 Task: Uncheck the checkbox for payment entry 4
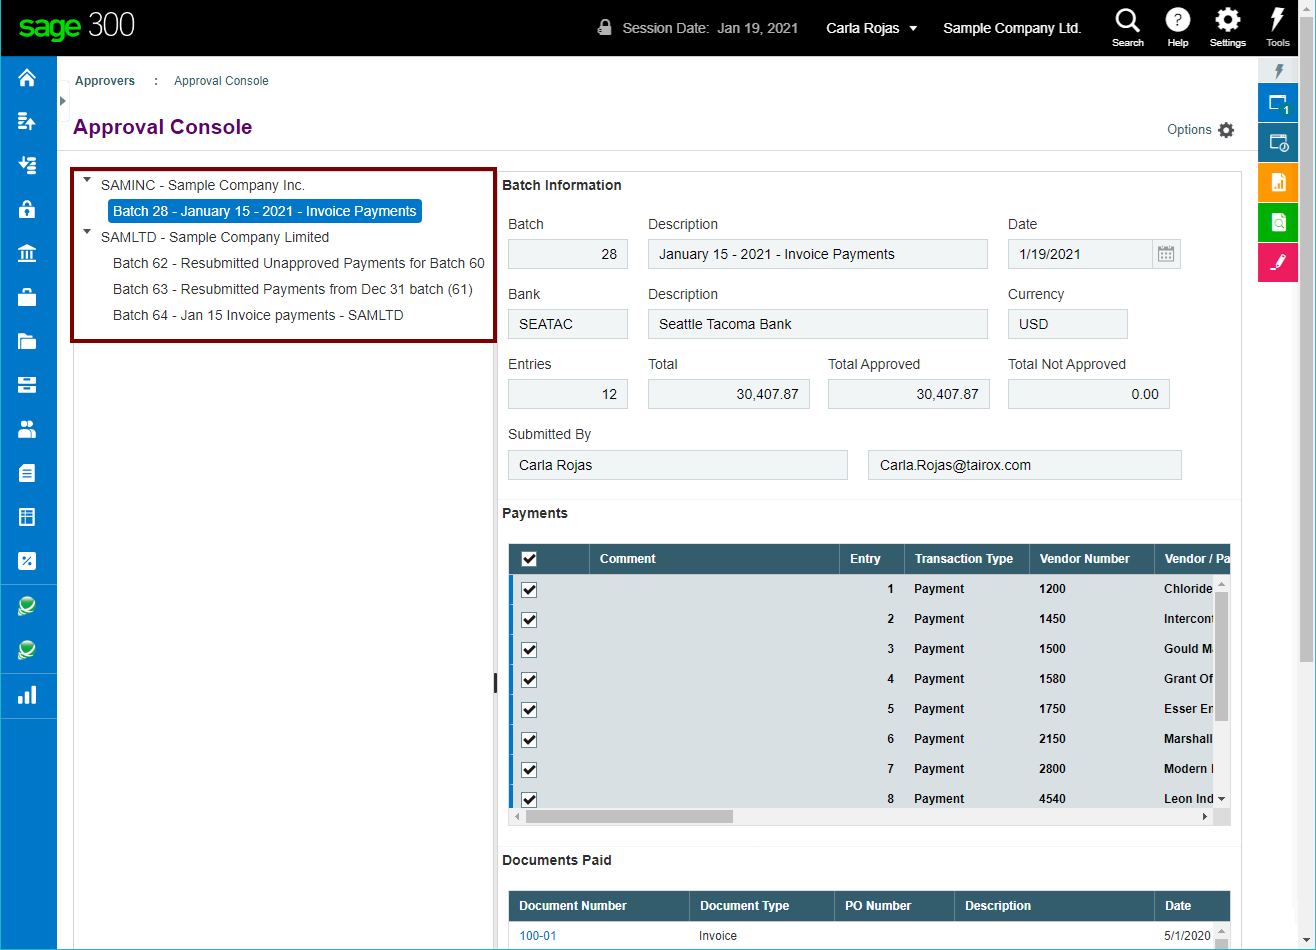pyautogui.click(x=529, y=679)
